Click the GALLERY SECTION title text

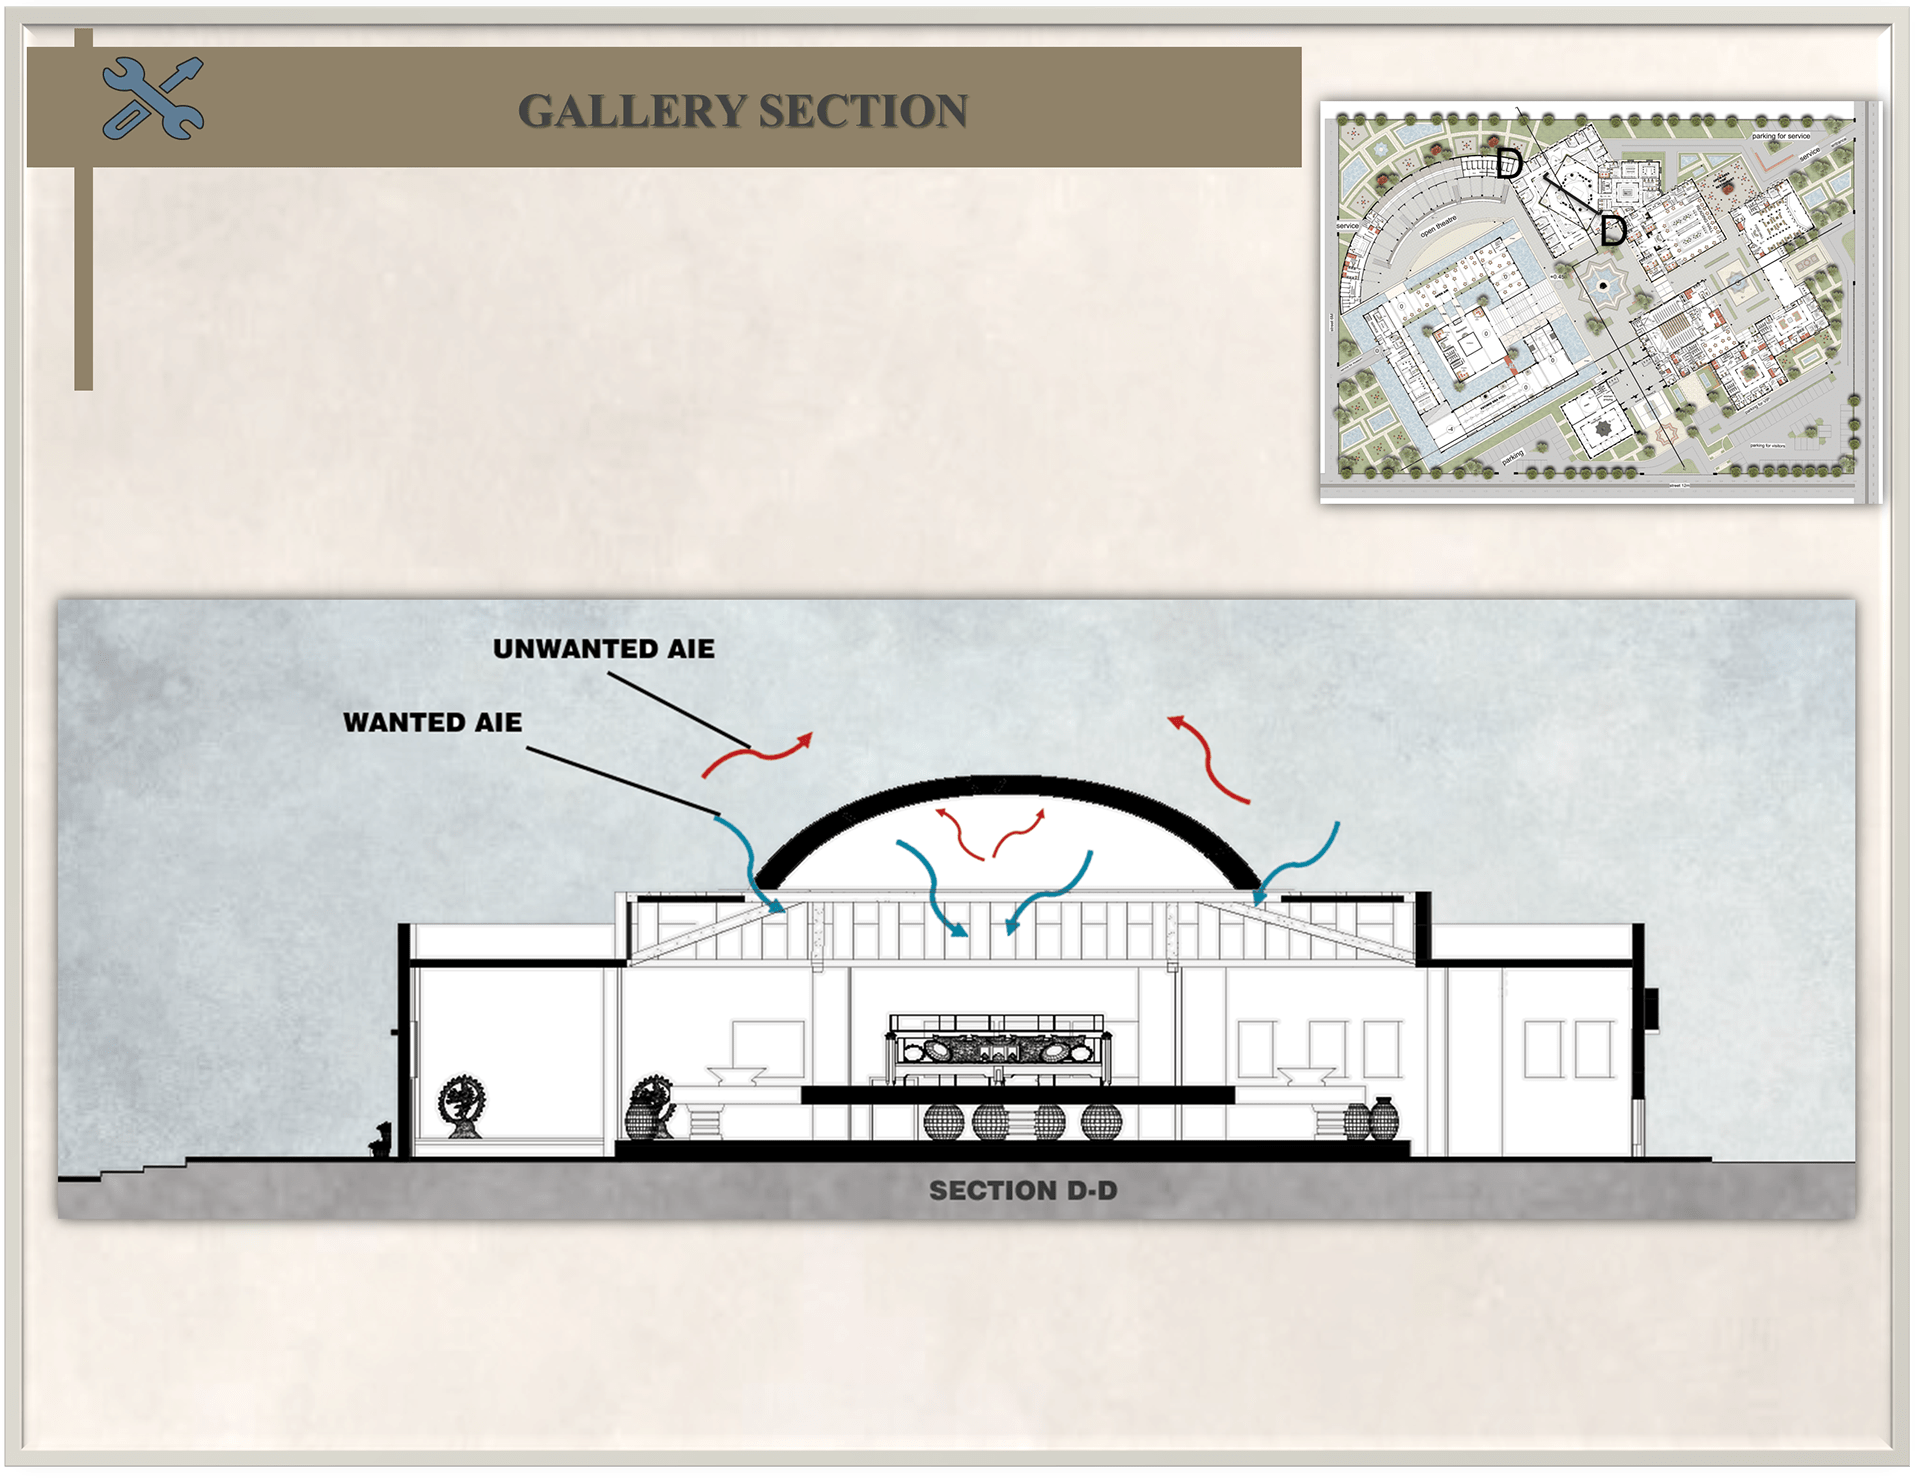point(743,111)
